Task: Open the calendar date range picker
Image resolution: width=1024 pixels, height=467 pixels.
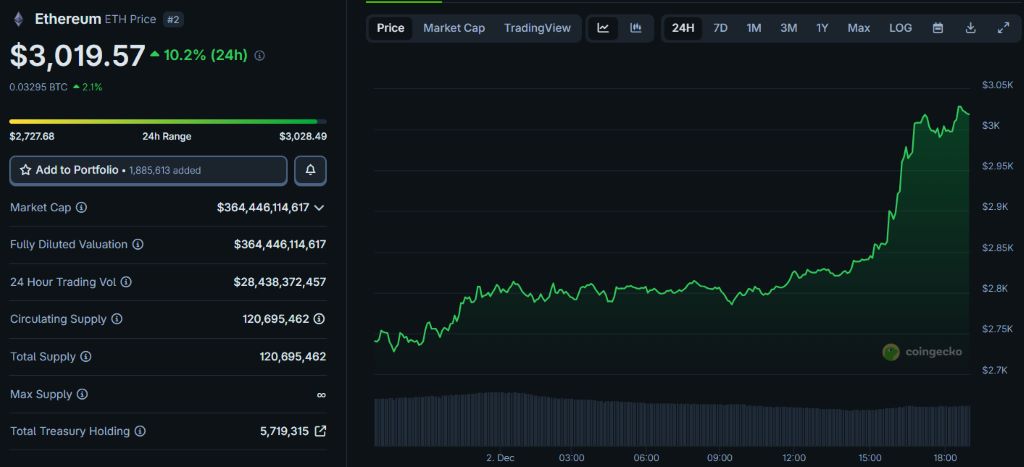Action: coord(938,28)
